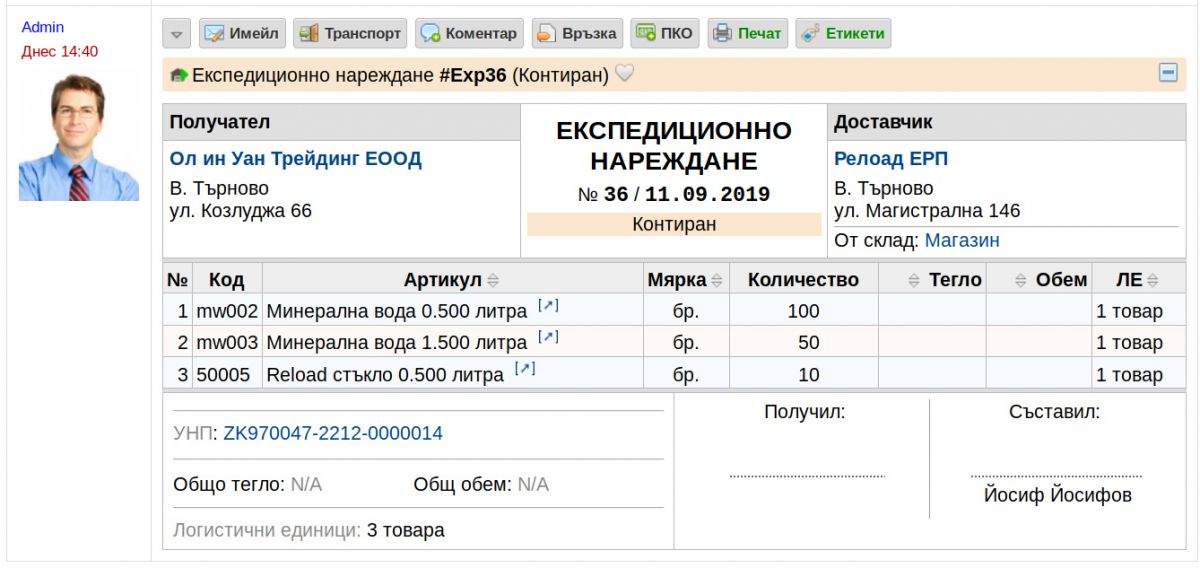Click the Имейл button
1200x568 pixels.
tap(242, 33)
